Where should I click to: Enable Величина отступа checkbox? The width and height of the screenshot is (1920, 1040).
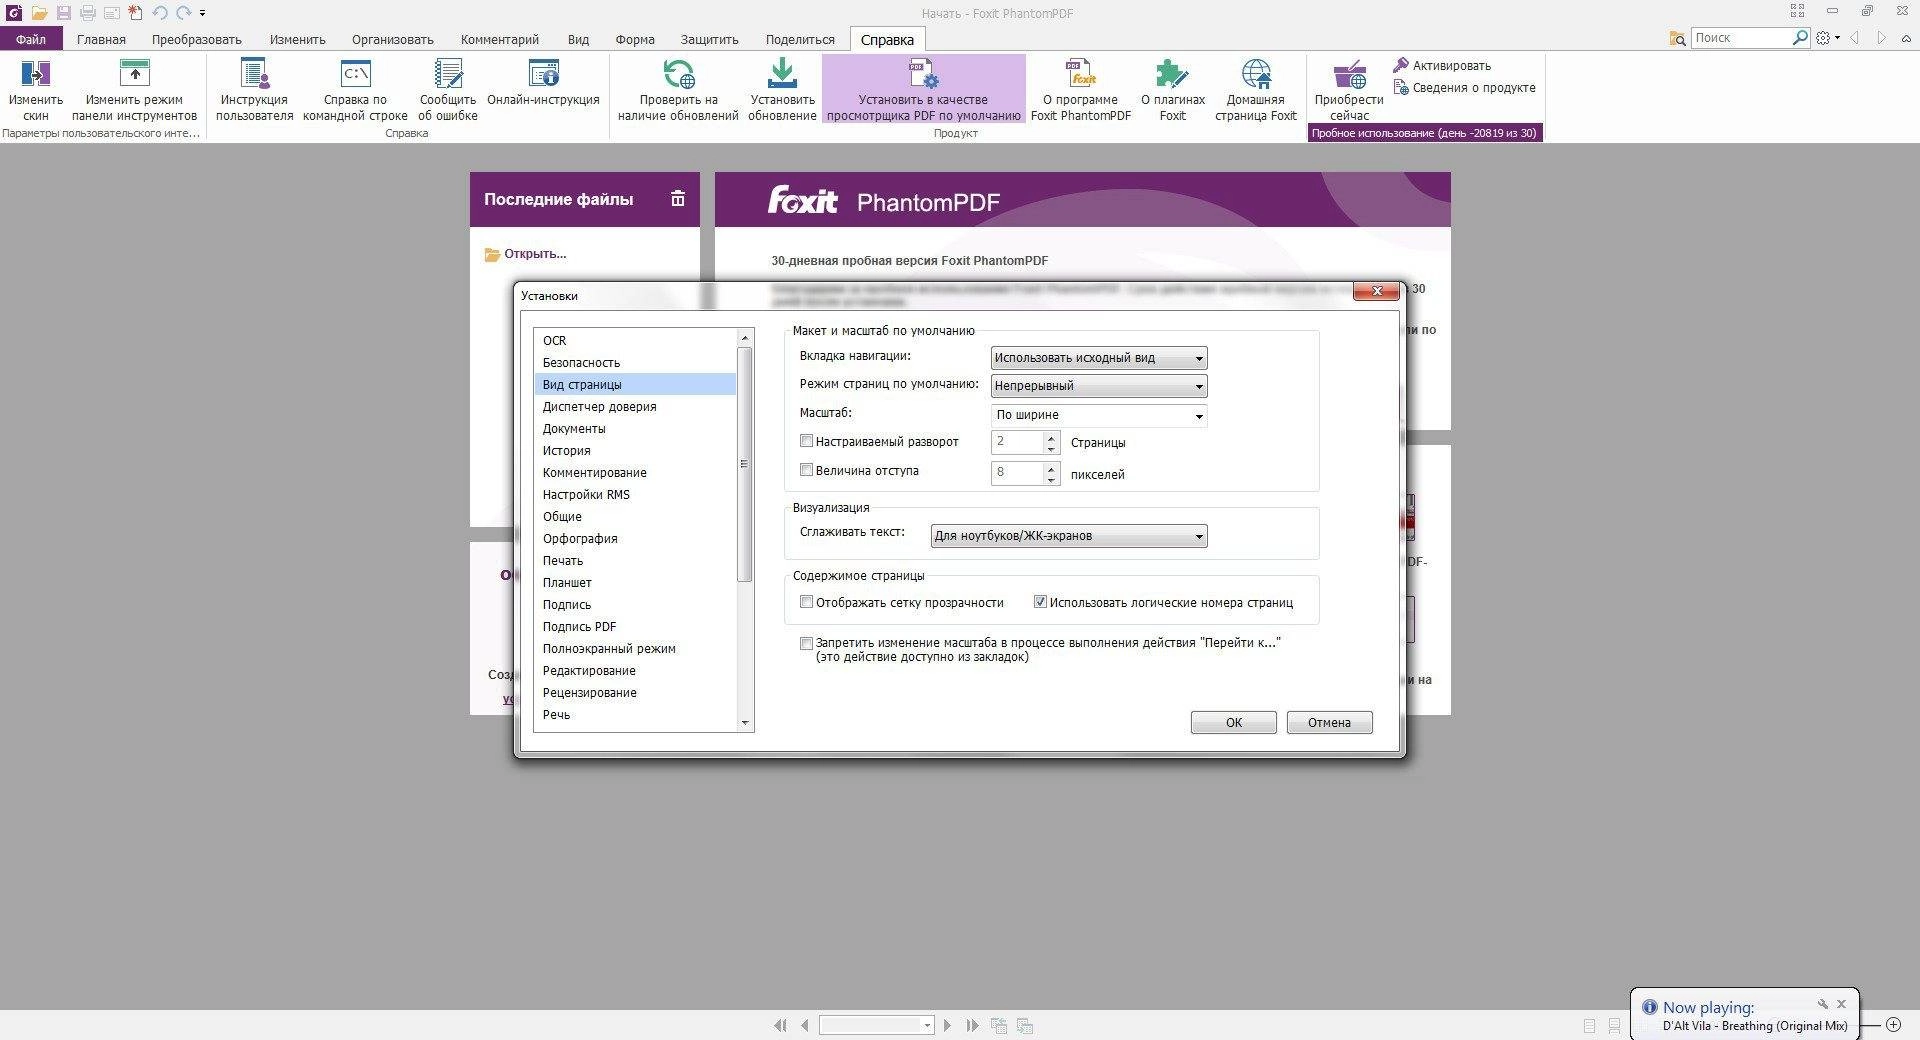pos(806,469)
